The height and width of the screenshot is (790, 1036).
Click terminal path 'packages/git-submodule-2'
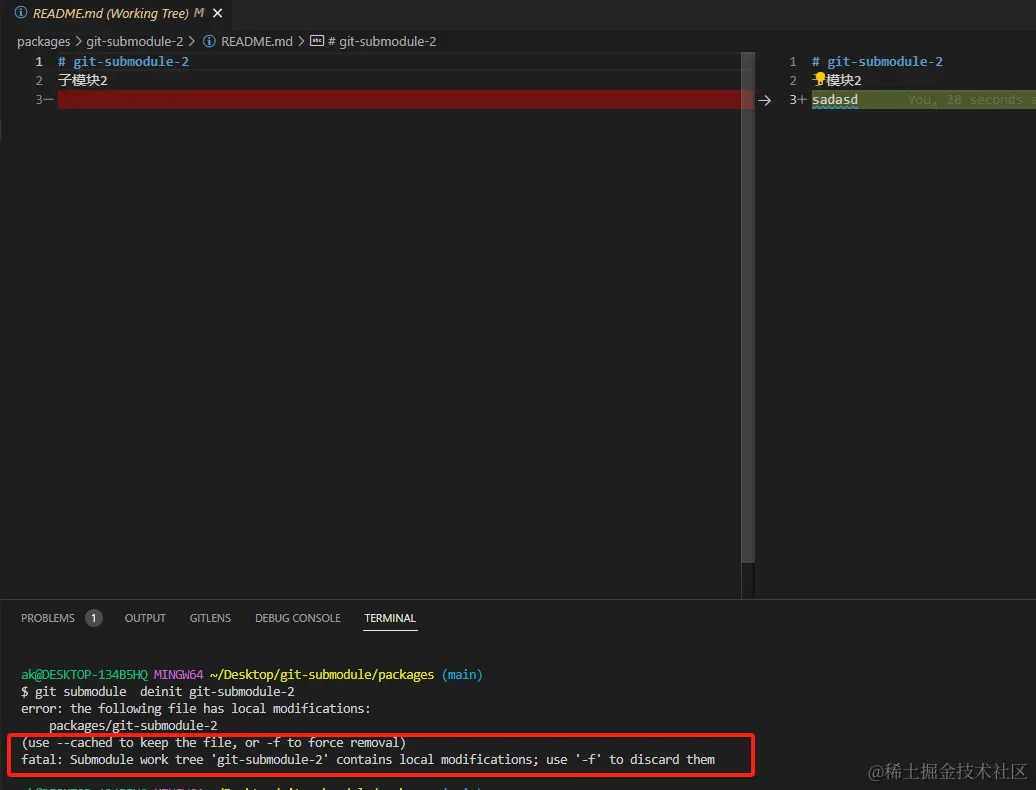point(133,725)
